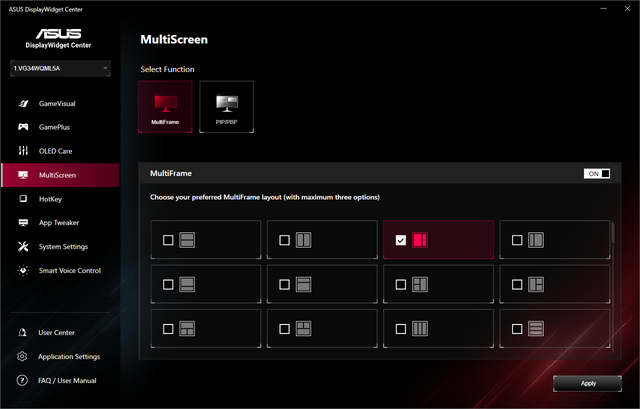The height and width of the screenshot is (409, 640).
Task: Click the narrow-left wide-right layout icon
Action: (536, 240)
